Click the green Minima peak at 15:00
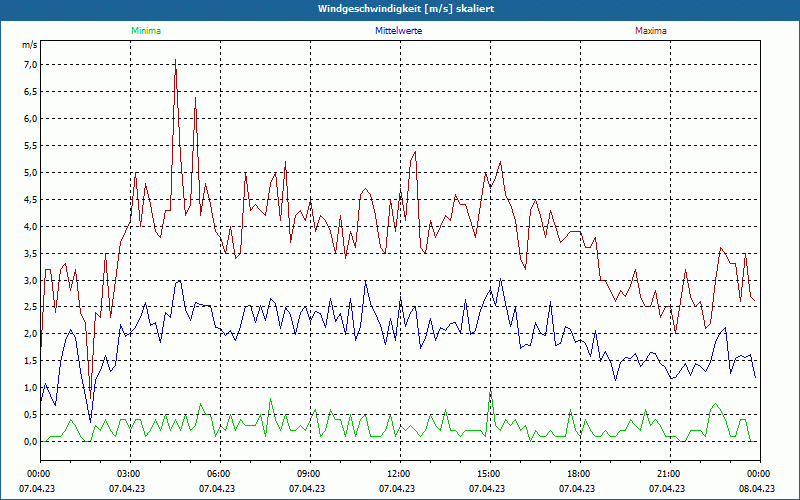This screenshot has height=500, width=800. 490,392
